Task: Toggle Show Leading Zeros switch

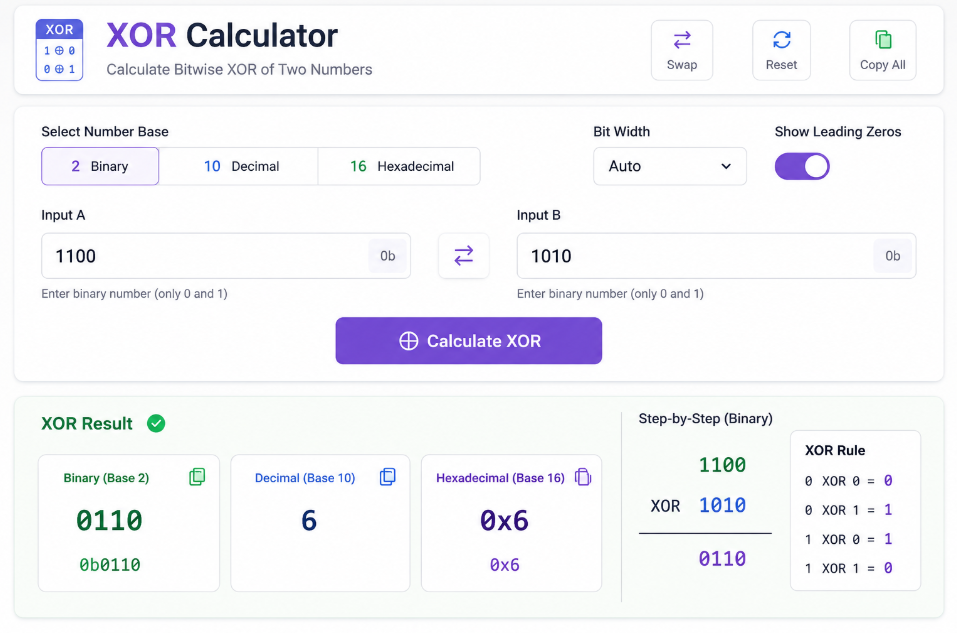Action: pyautogui.click(x=802, y=166)
